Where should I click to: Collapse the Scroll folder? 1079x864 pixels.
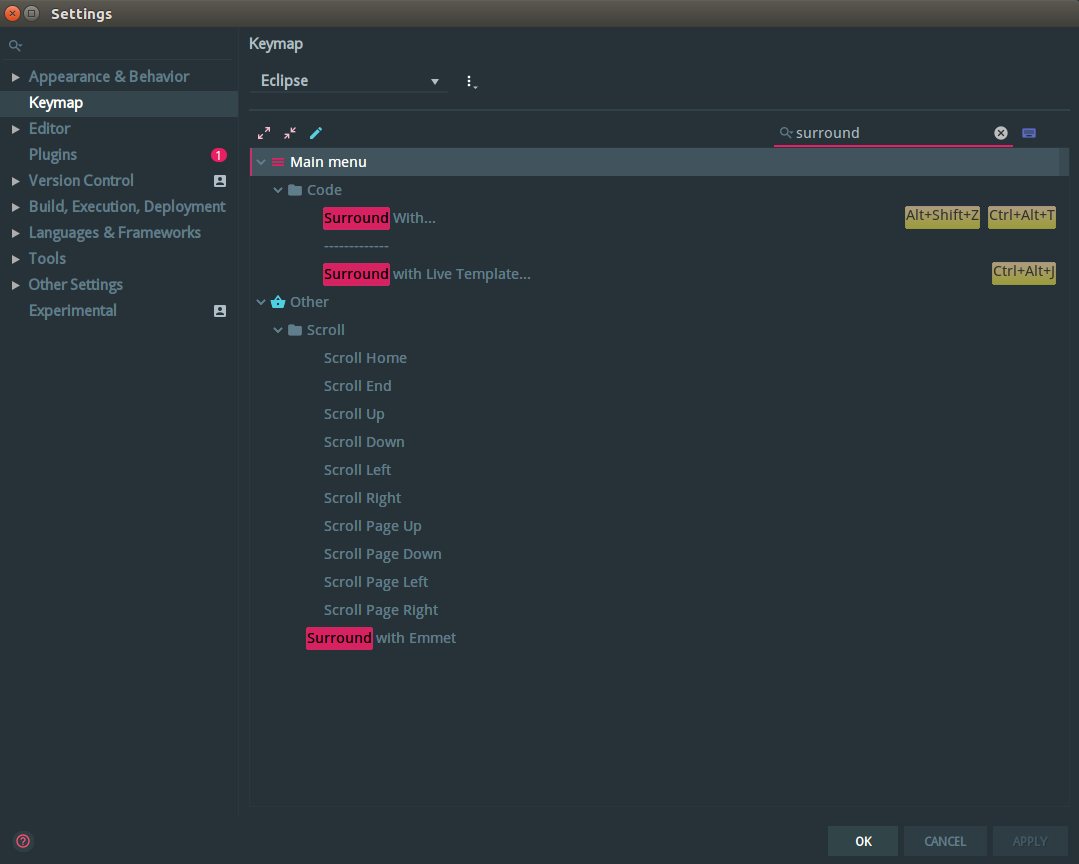(x=278, y=329)
